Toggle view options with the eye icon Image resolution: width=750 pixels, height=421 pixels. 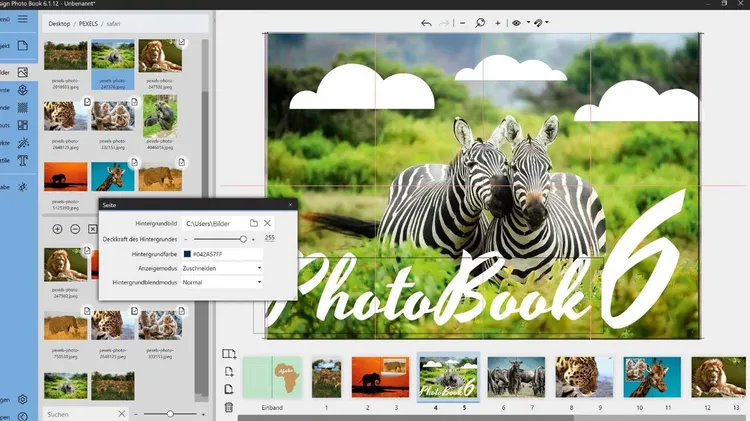coord(517,23)
